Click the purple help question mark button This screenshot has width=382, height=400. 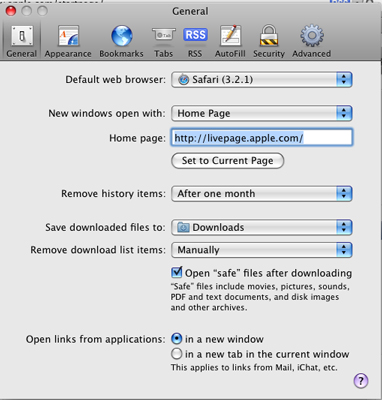[361, 380]
